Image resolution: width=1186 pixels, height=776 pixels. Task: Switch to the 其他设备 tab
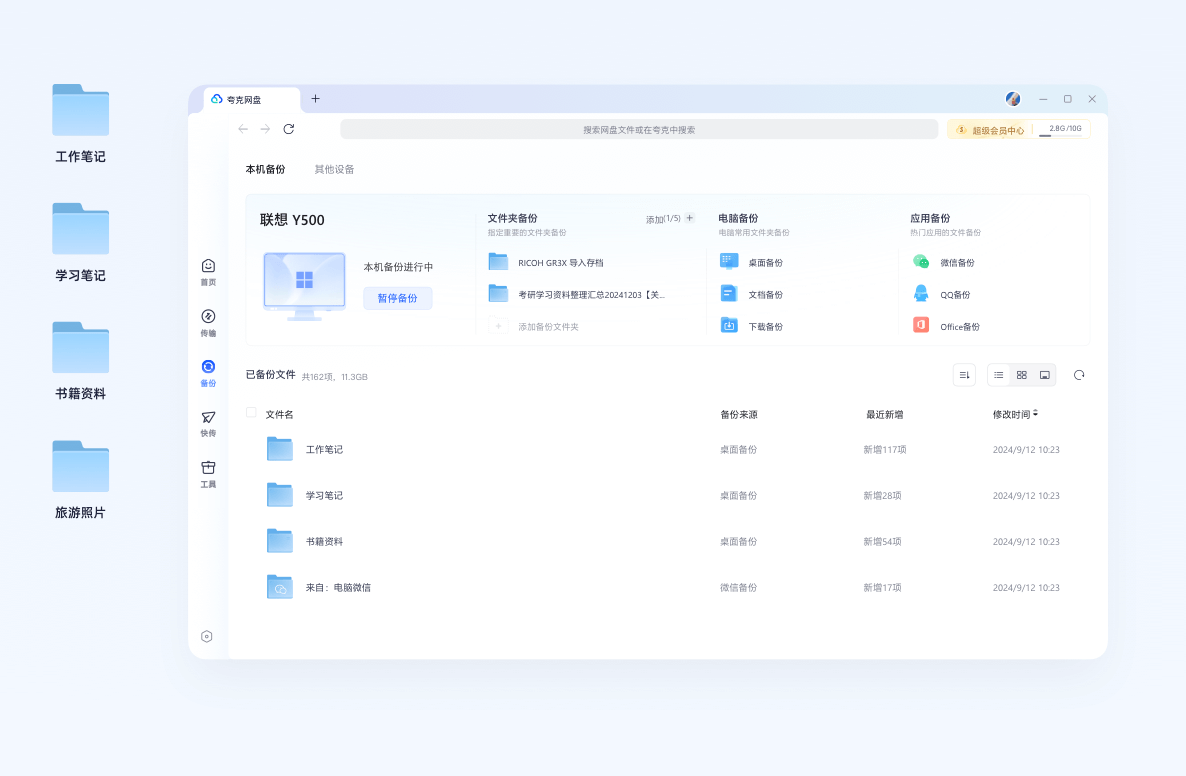[334, 170]
